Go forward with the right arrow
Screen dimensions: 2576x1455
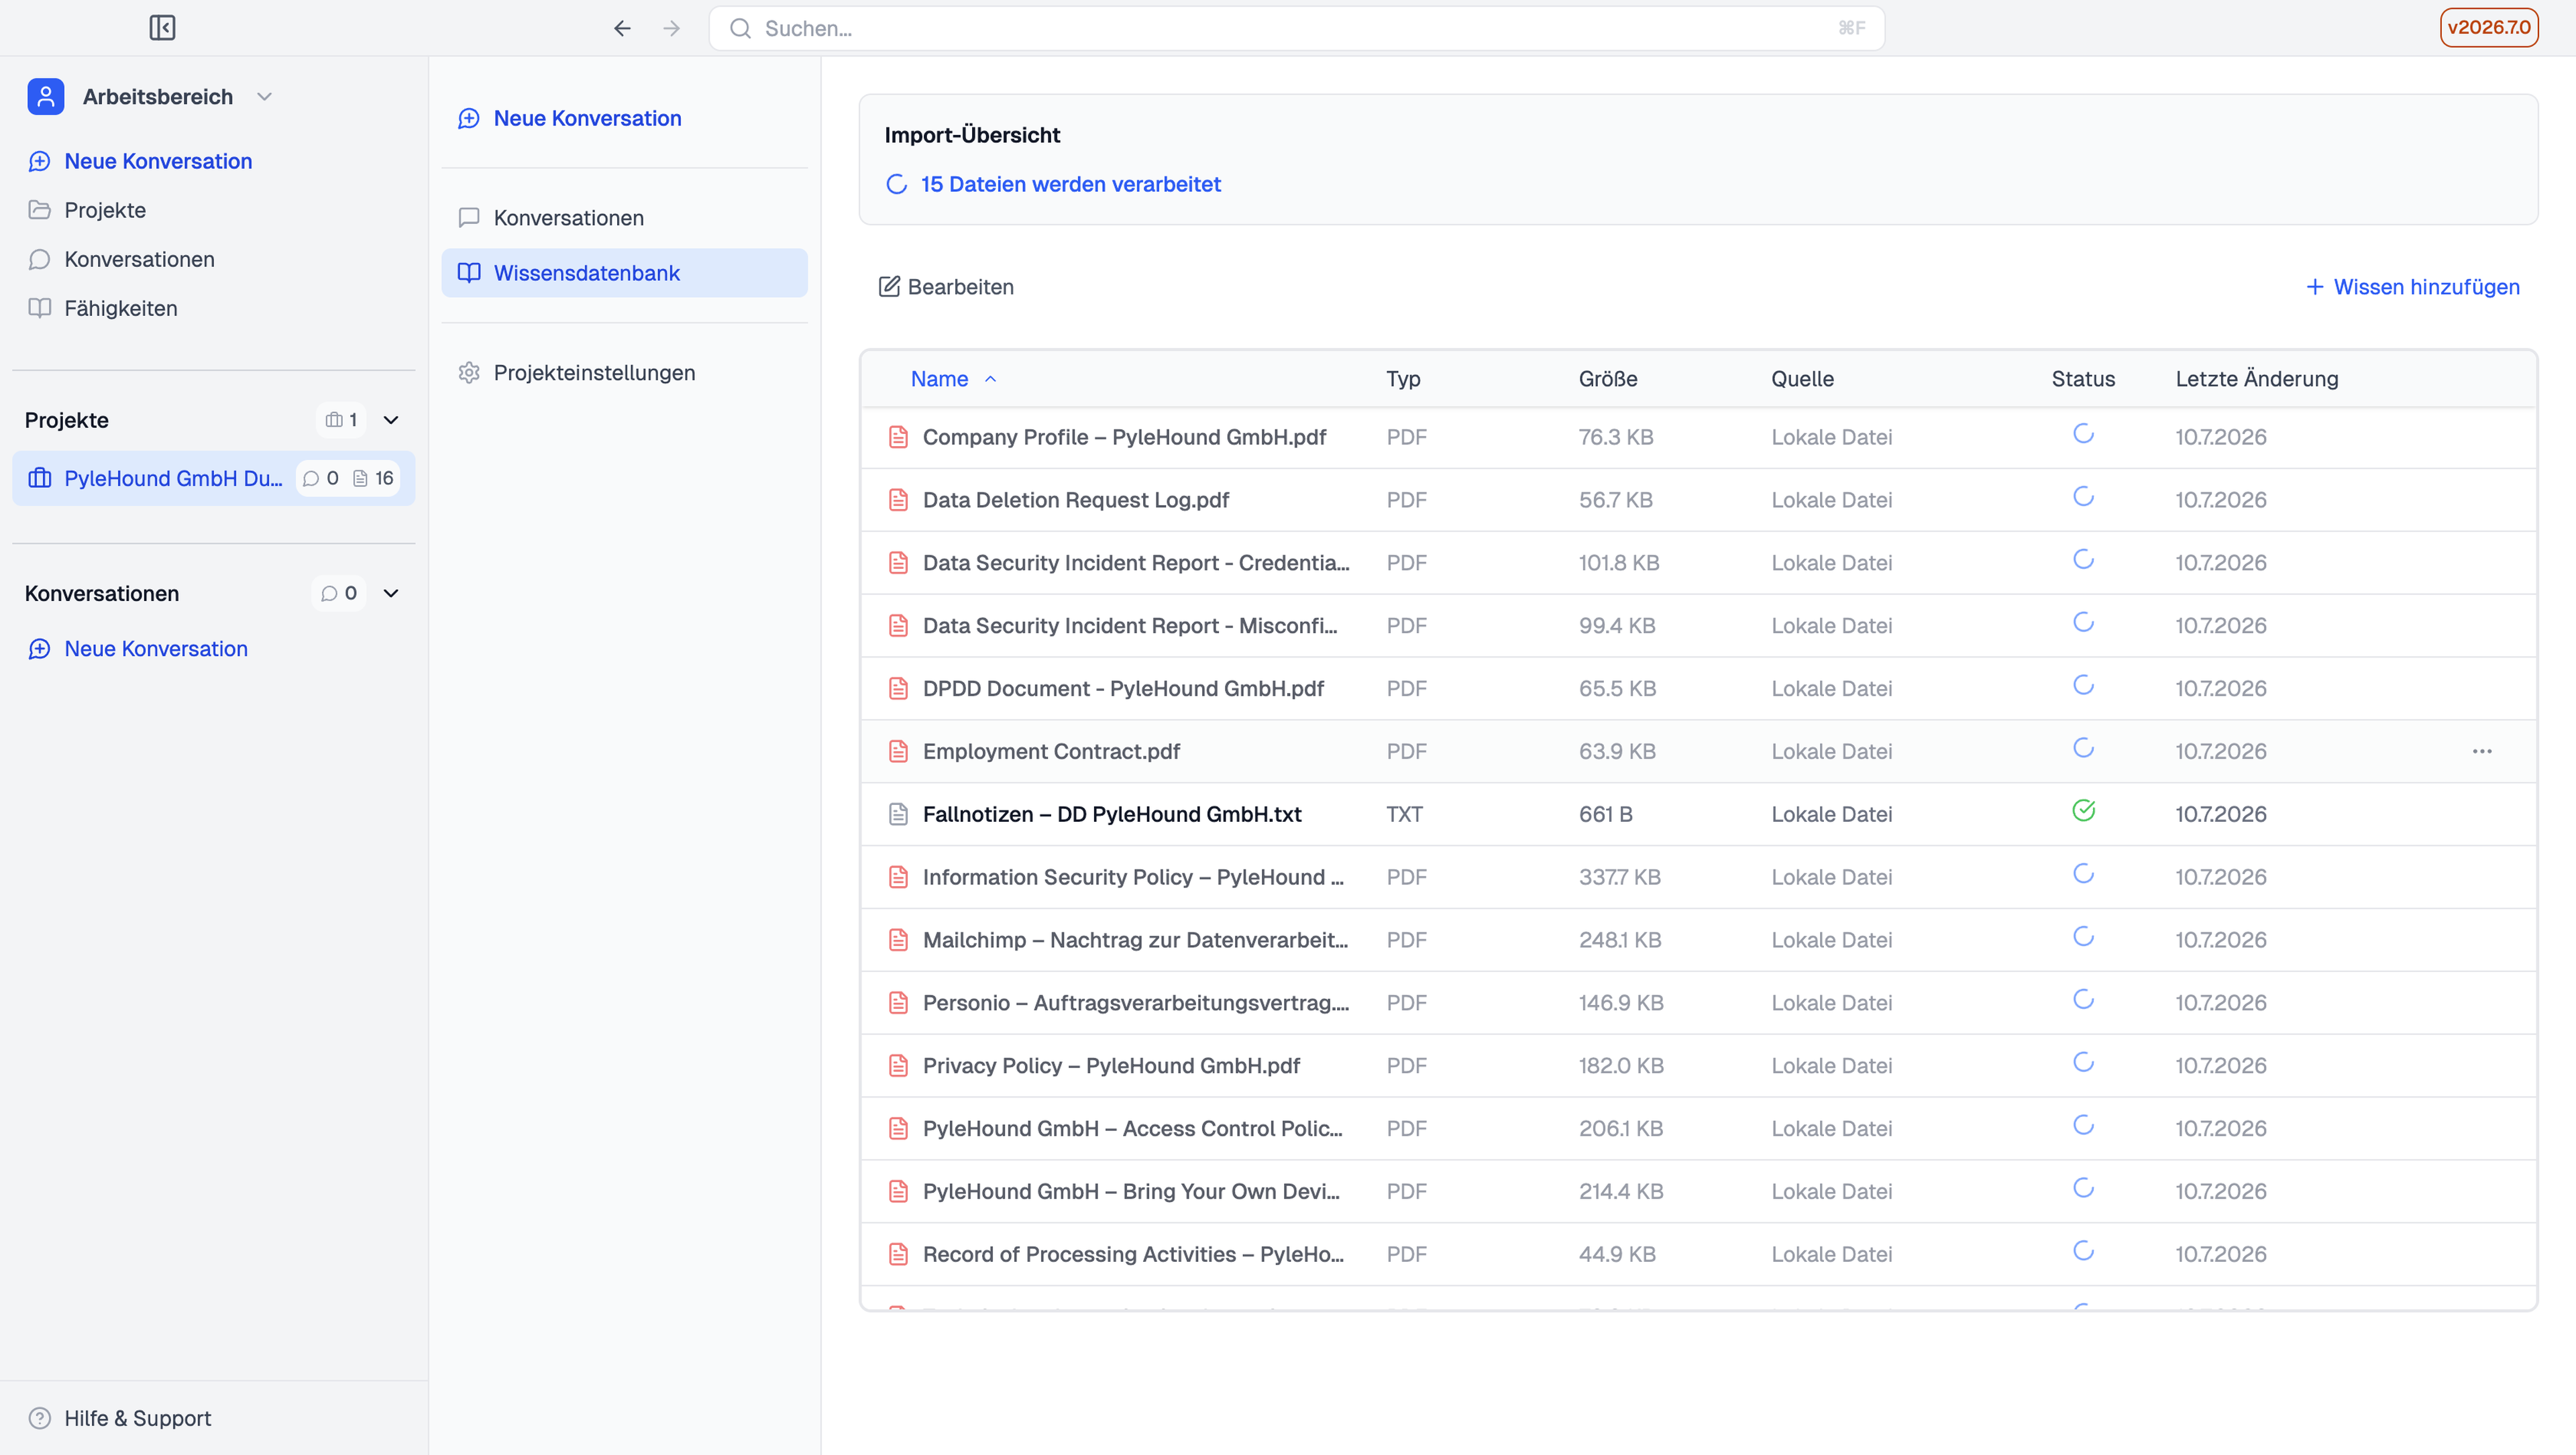pos(671,28)
